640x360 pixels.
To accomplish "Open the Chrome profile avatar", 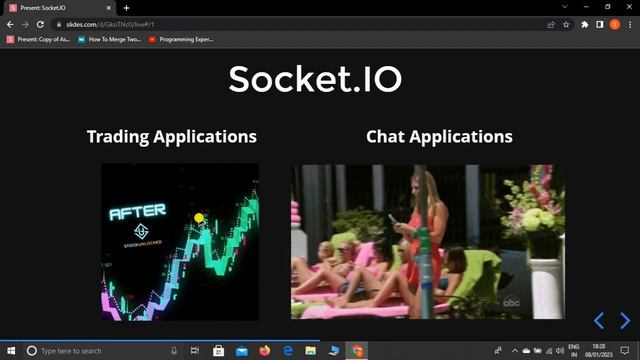I will tap(615, 25).
